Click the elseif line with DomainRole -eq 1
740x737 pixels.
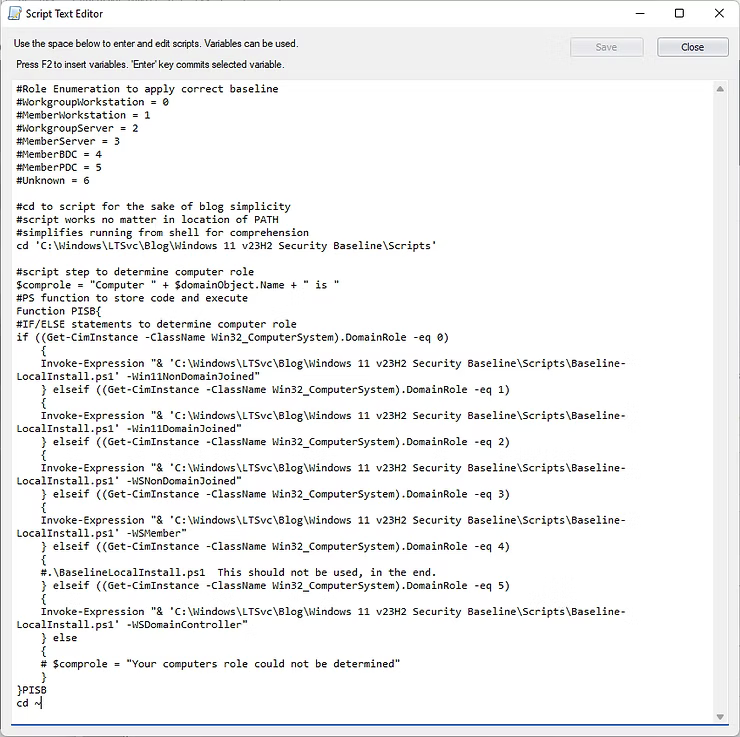(x=275, y=390)
